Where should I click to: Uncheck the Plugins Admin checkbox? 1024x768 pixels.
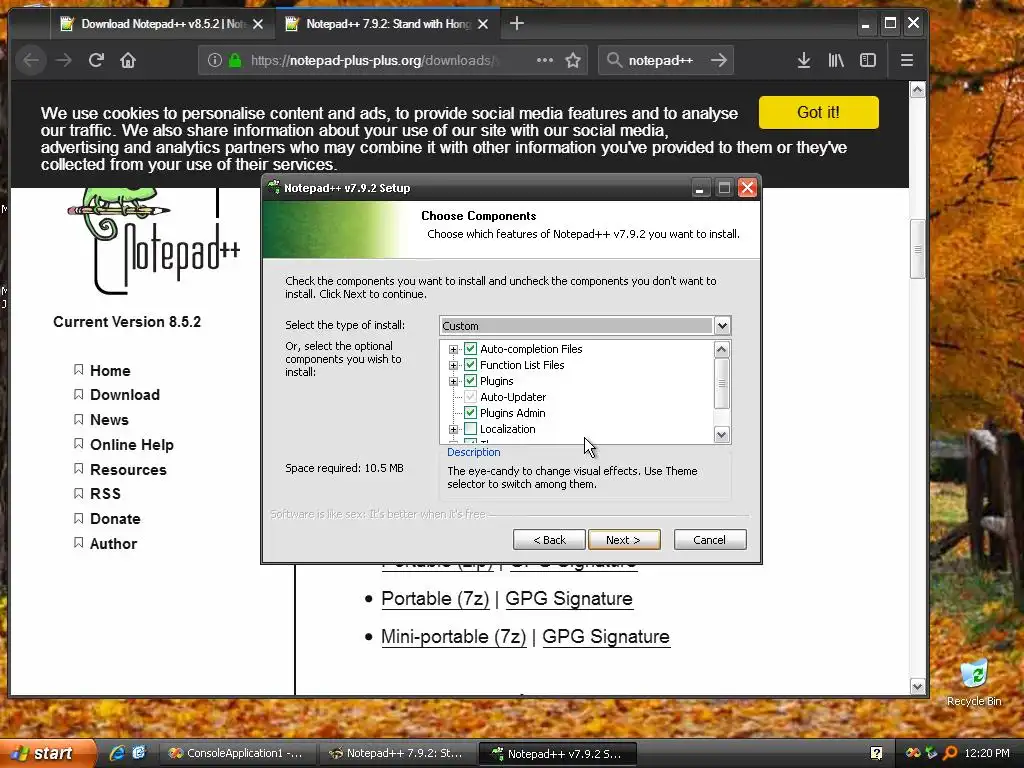click(x=470, y=413)
